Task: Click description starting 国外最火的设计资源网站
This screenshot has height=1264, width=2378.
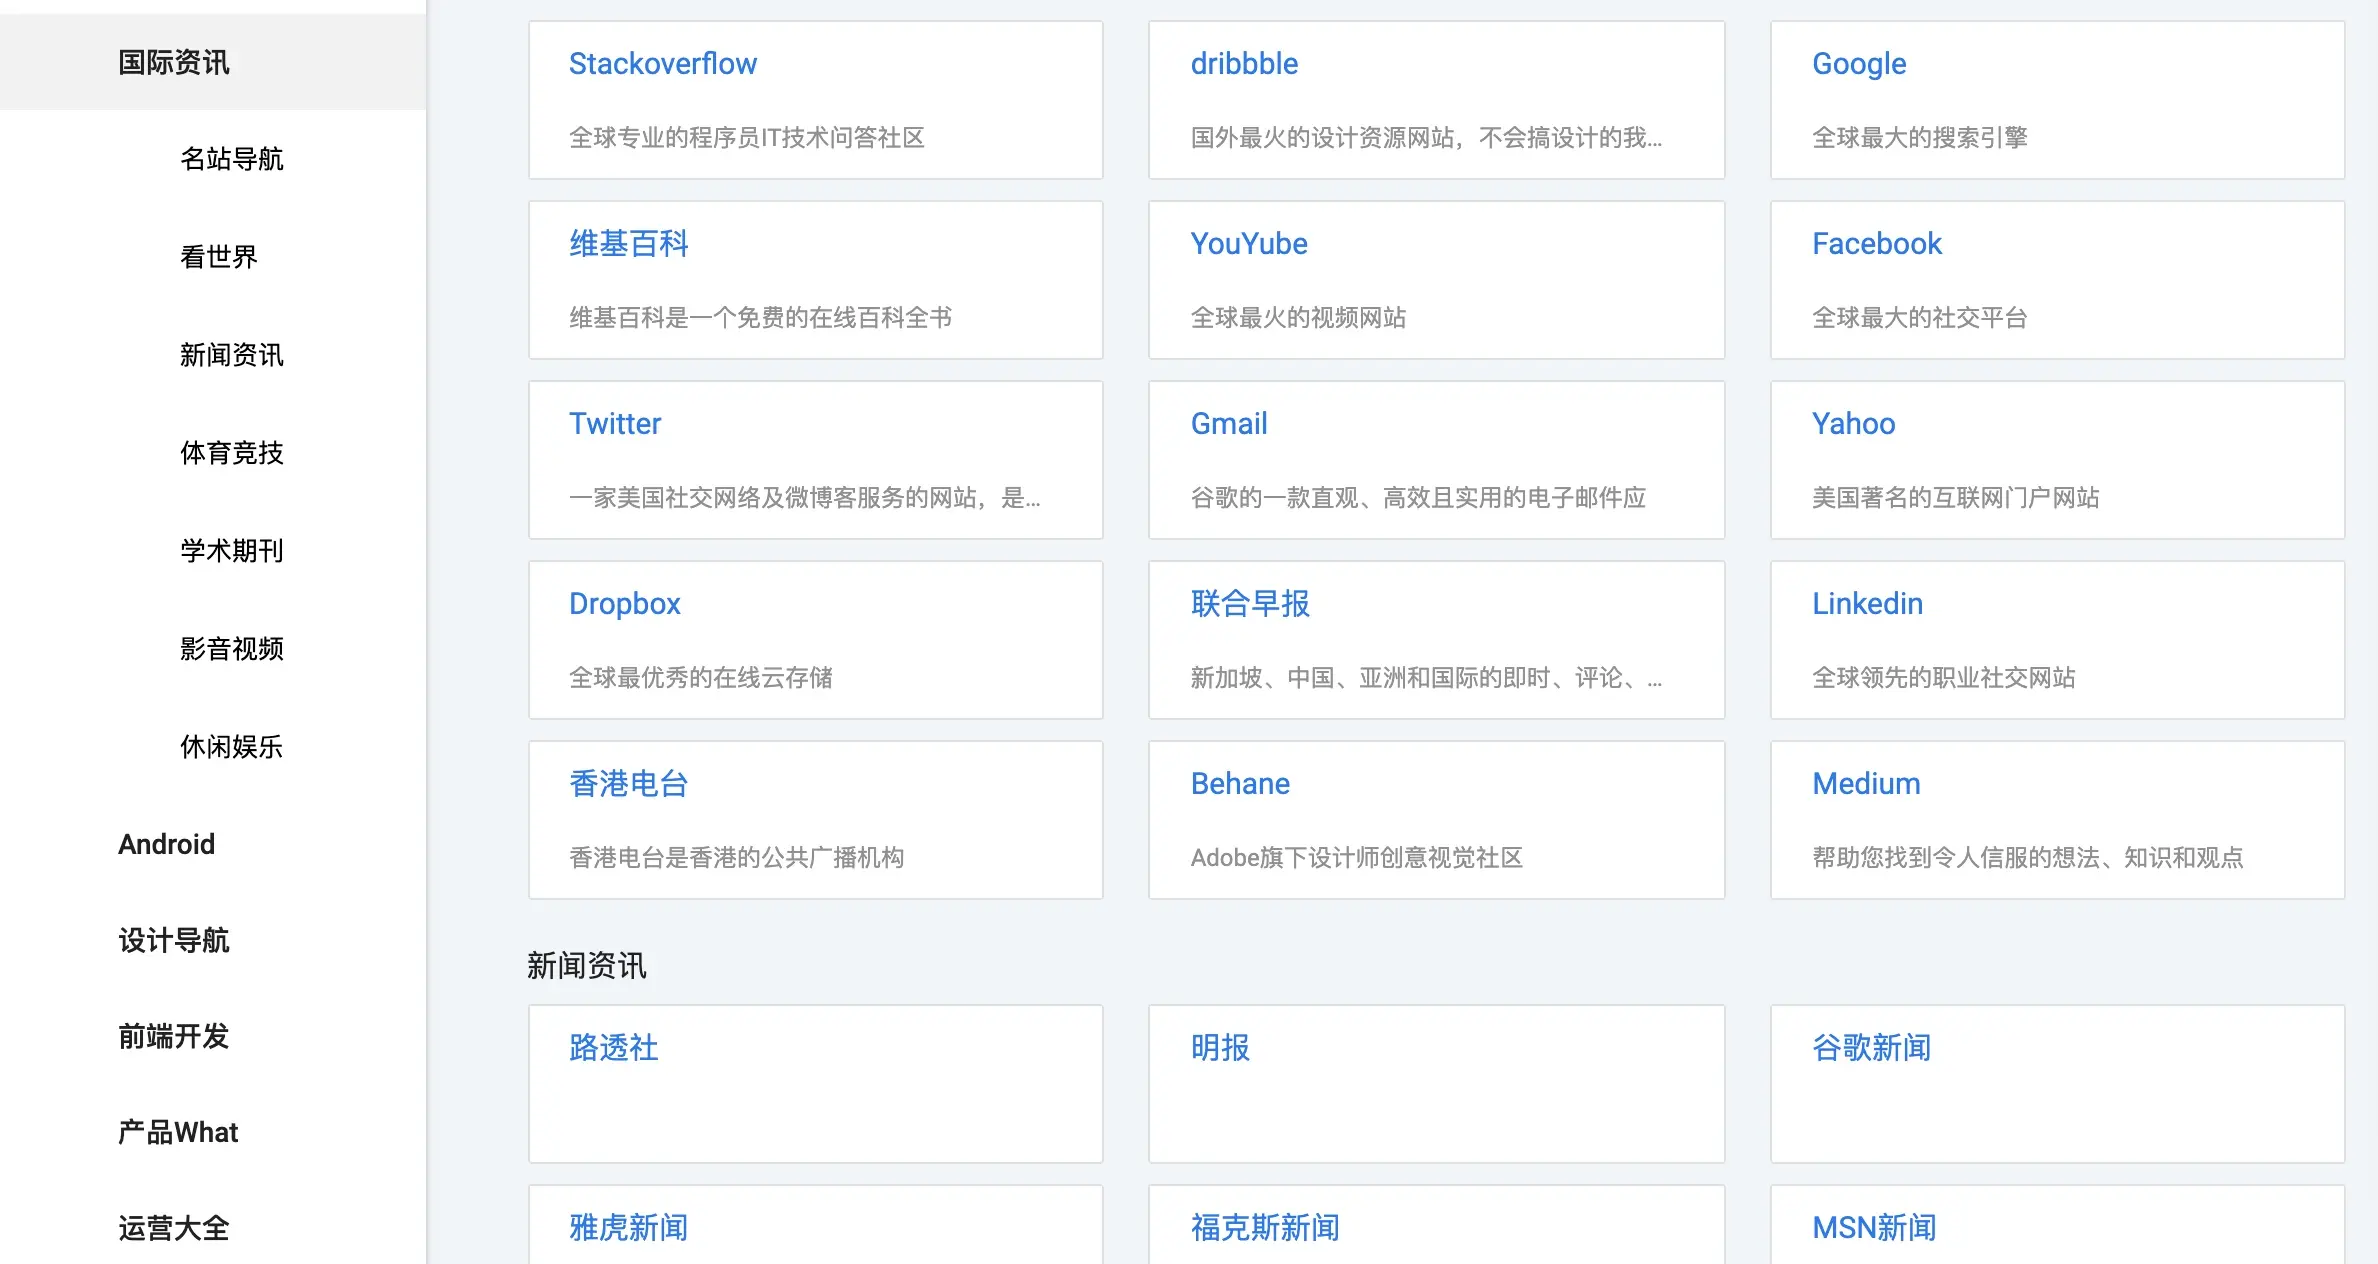Action: click(1426, 138)
